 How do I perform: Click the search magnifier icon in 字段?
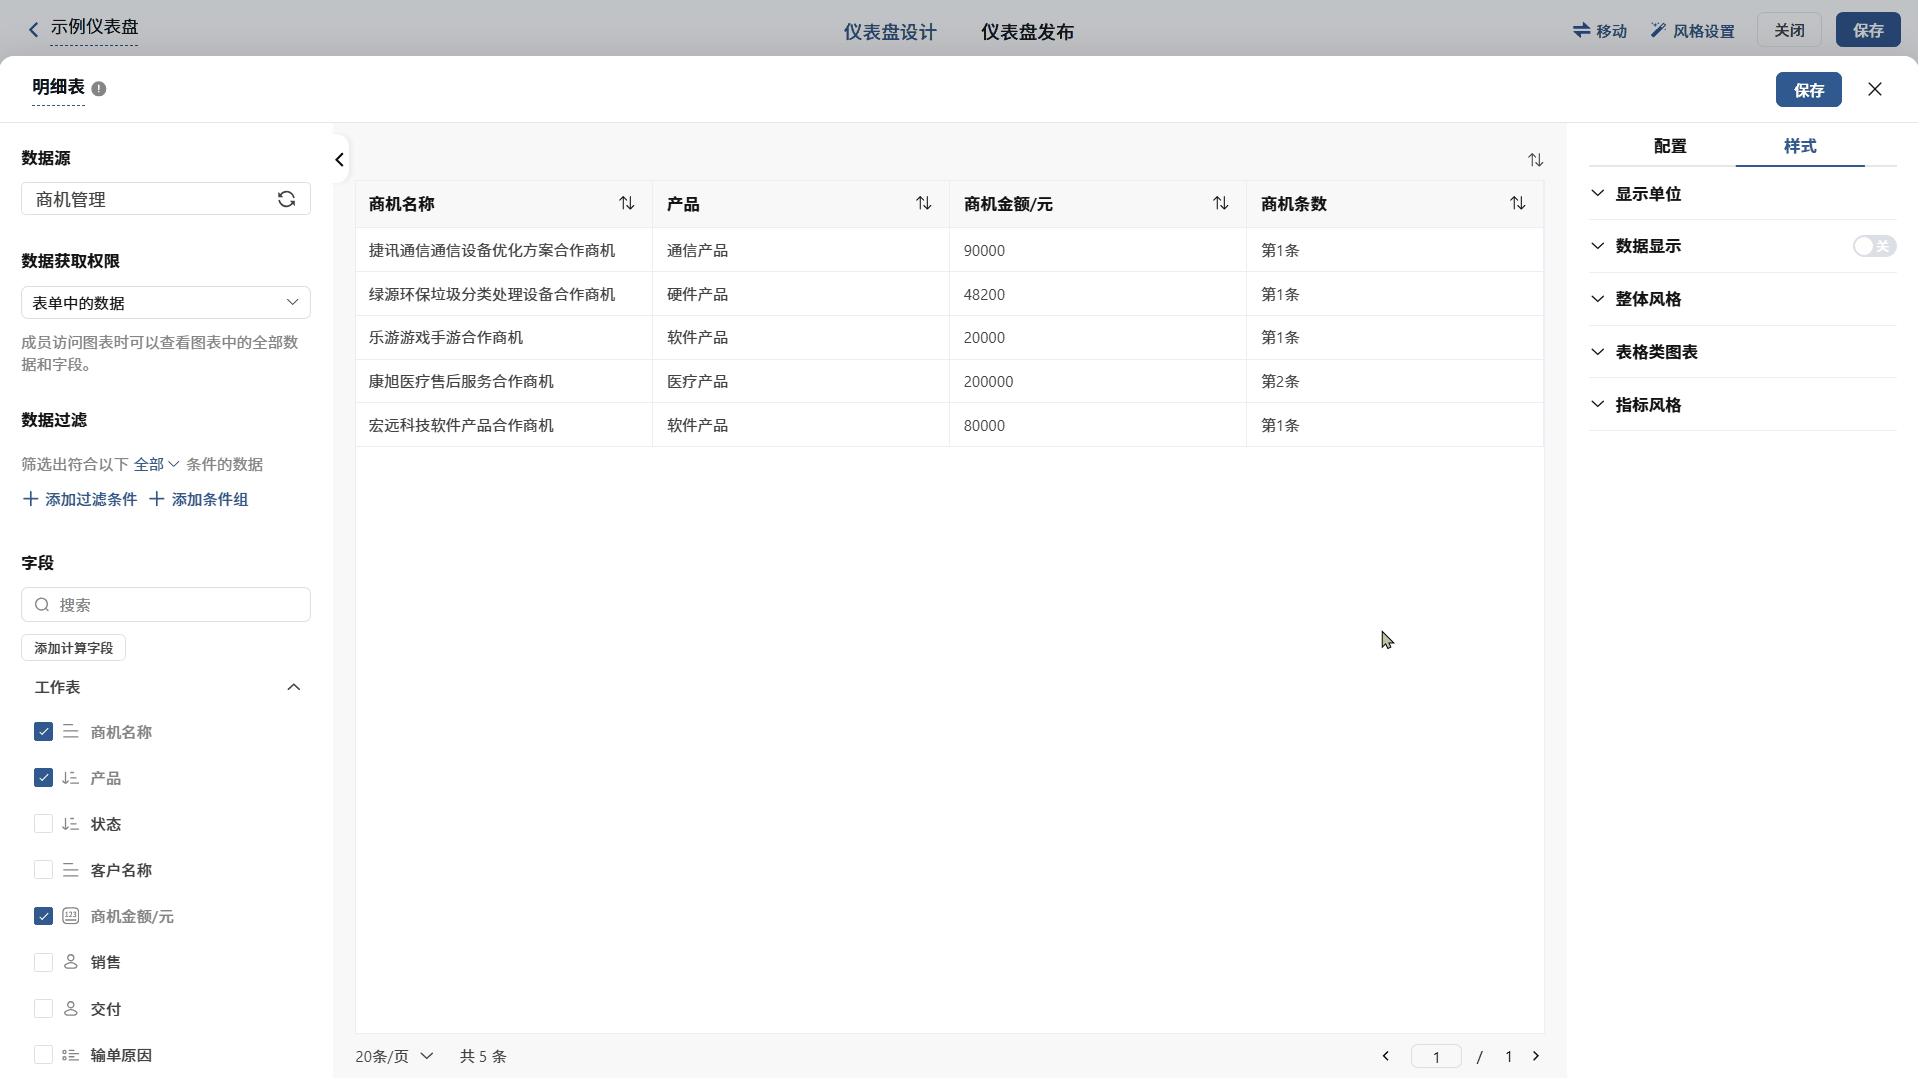42,605
